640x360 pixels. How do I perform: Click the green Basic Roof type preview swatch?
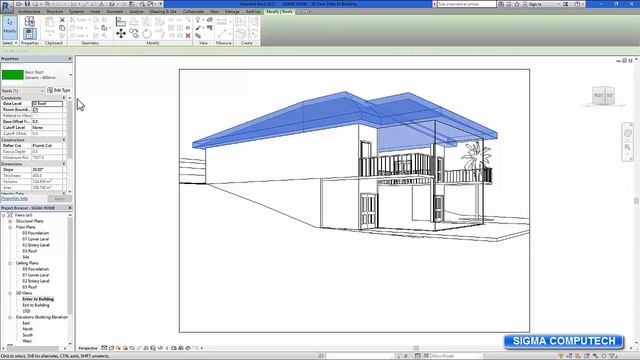[x=13, y=75]
